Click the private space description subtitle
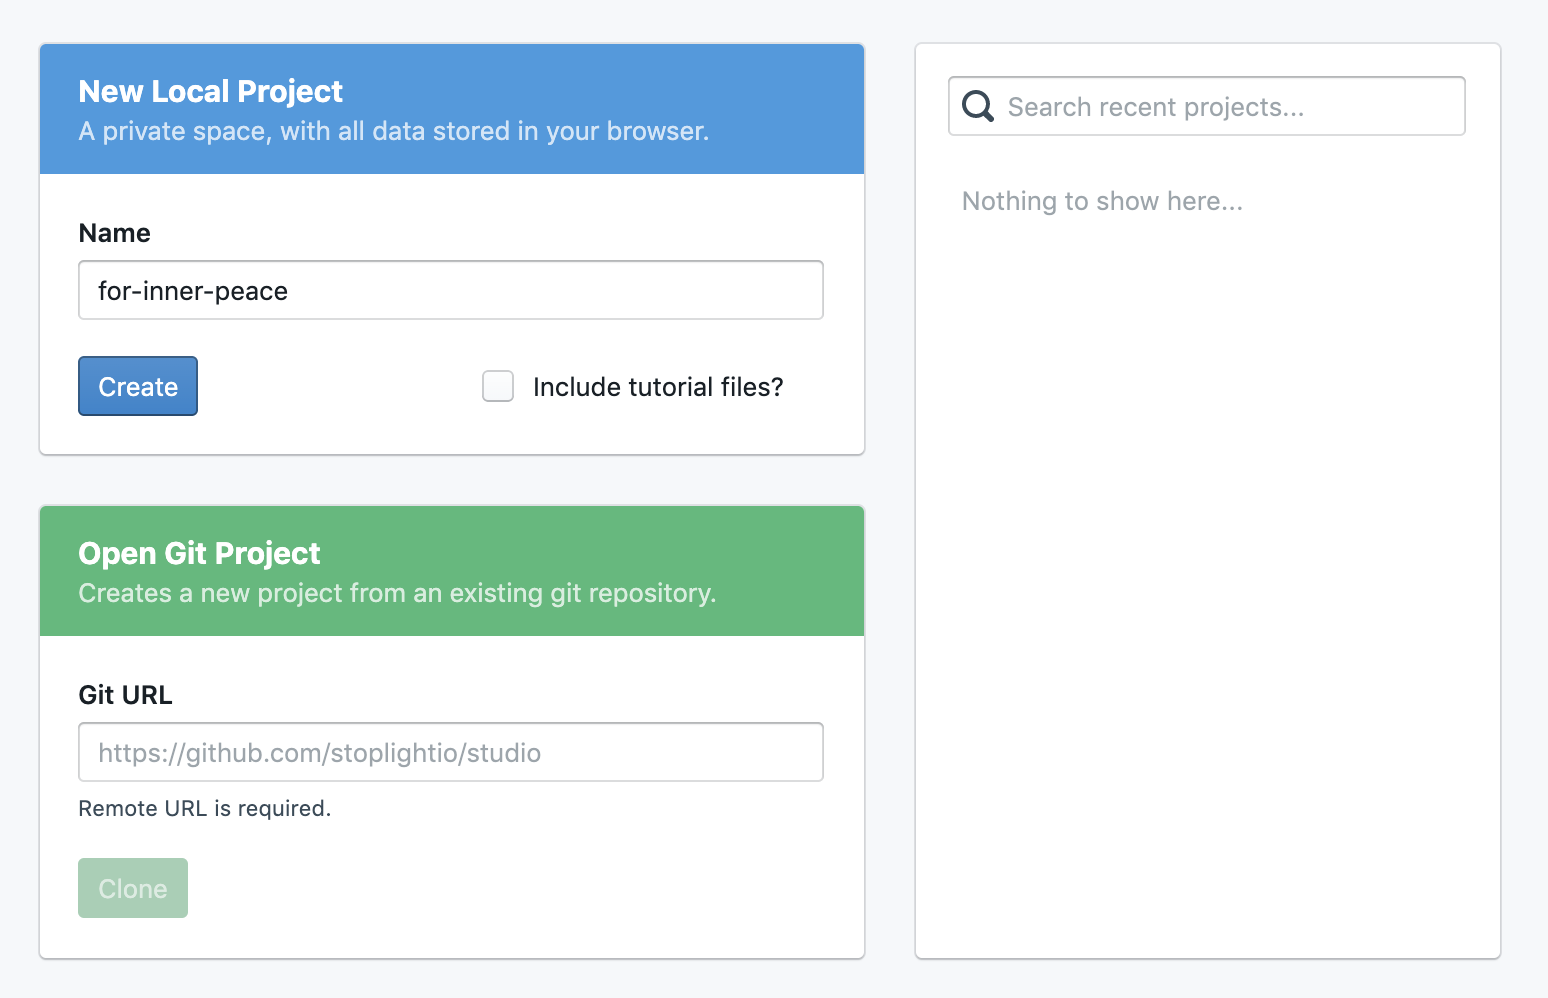The height and width of the screenshot is (998, 1548). coord(394,131)
